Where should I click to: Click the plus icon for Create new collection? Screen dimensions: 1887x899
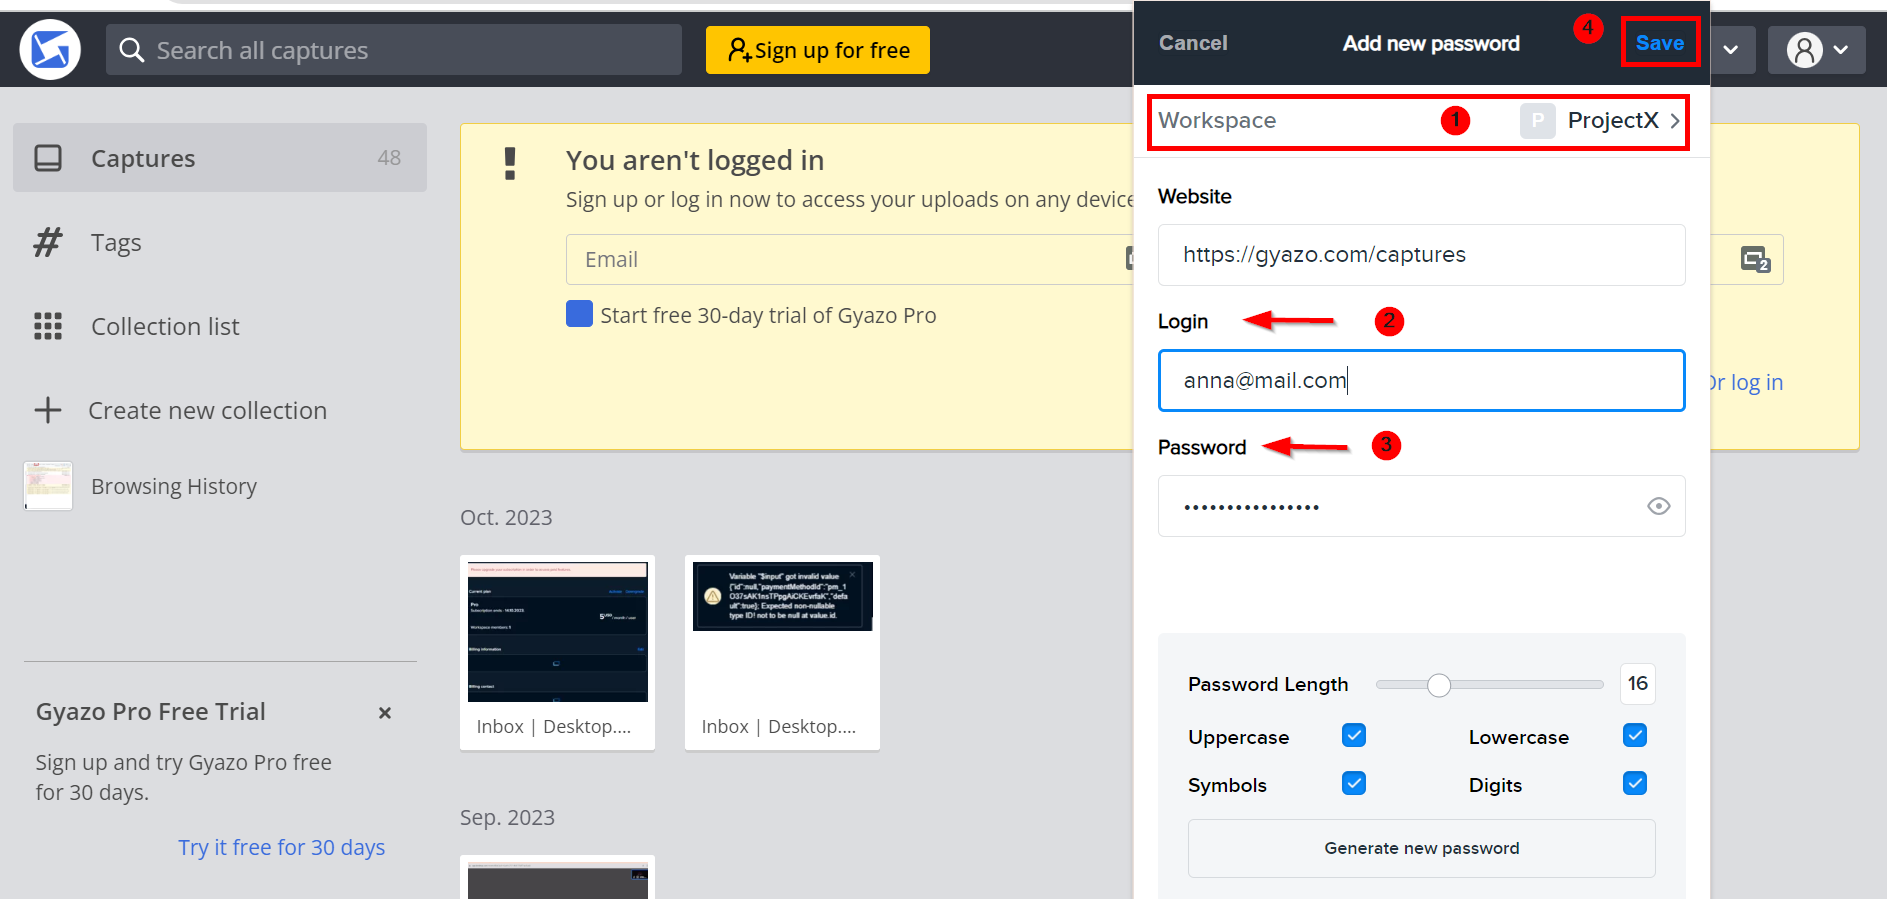pos(47,410)
